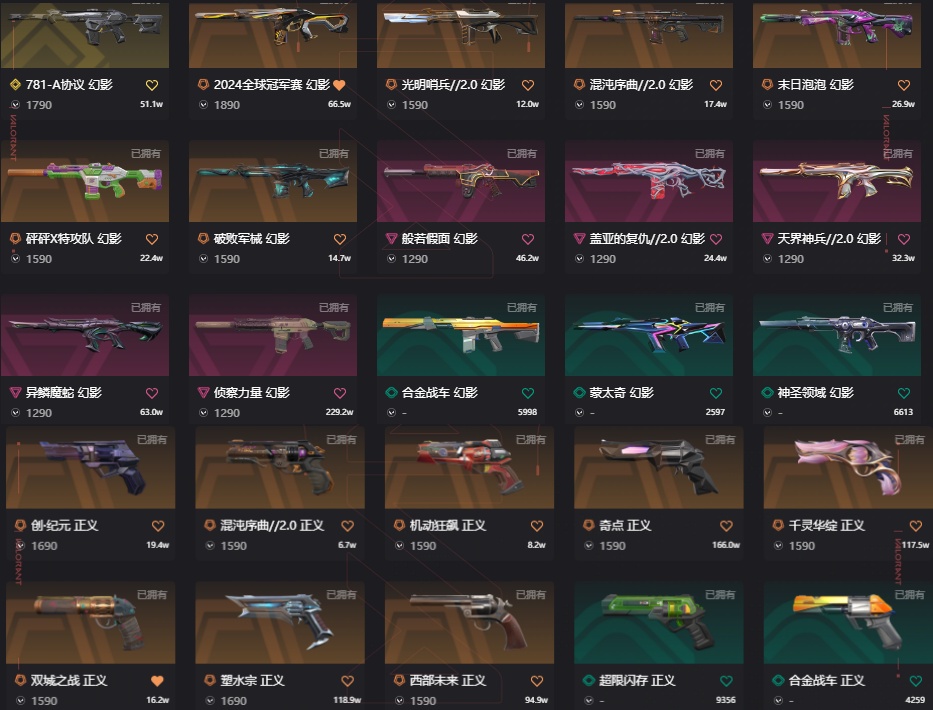933x710 pixels.
Task: Open the 西部未来 正义 title link
Action: point(448,681)
